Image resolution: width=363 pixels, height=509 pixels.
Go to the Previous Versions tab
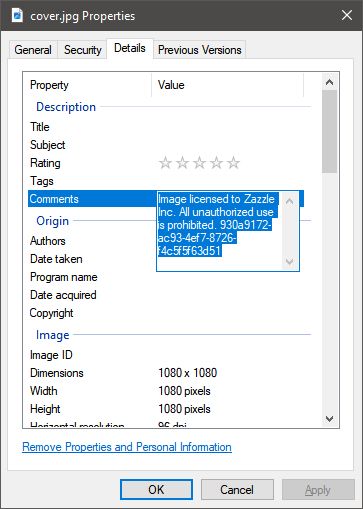tap(200, 50)
